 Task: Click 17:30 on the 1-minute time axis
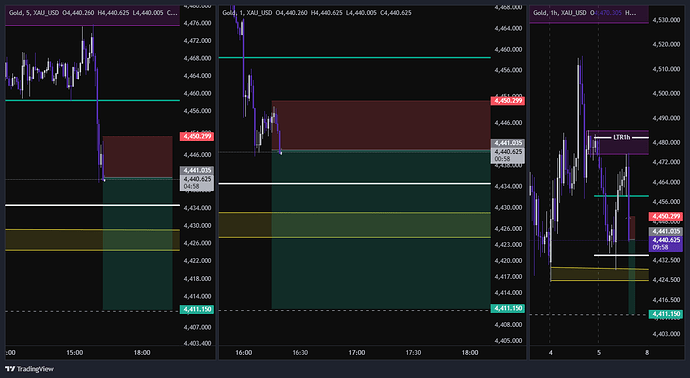[413, 353]
